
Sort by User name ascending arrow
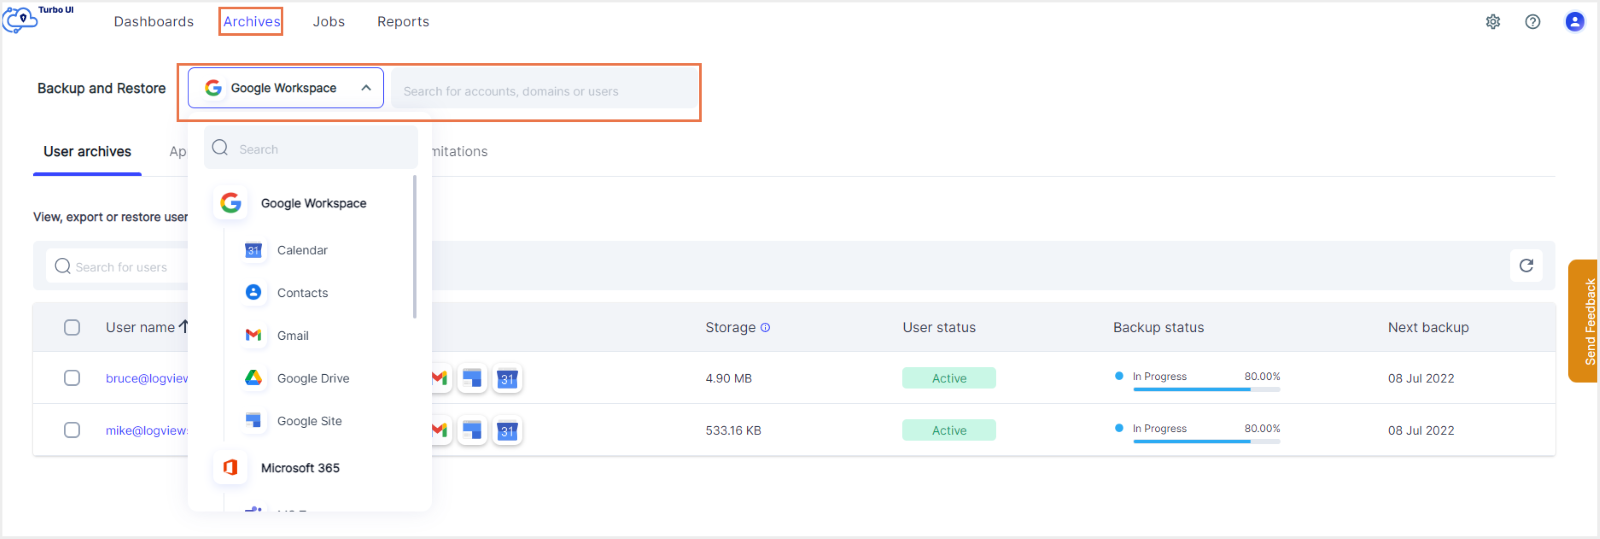183,326
